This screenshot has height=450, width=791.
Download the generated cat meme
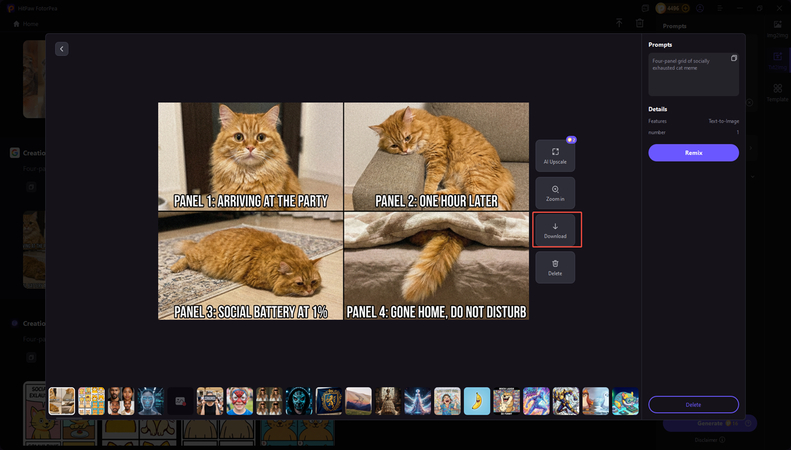[555, 230]
